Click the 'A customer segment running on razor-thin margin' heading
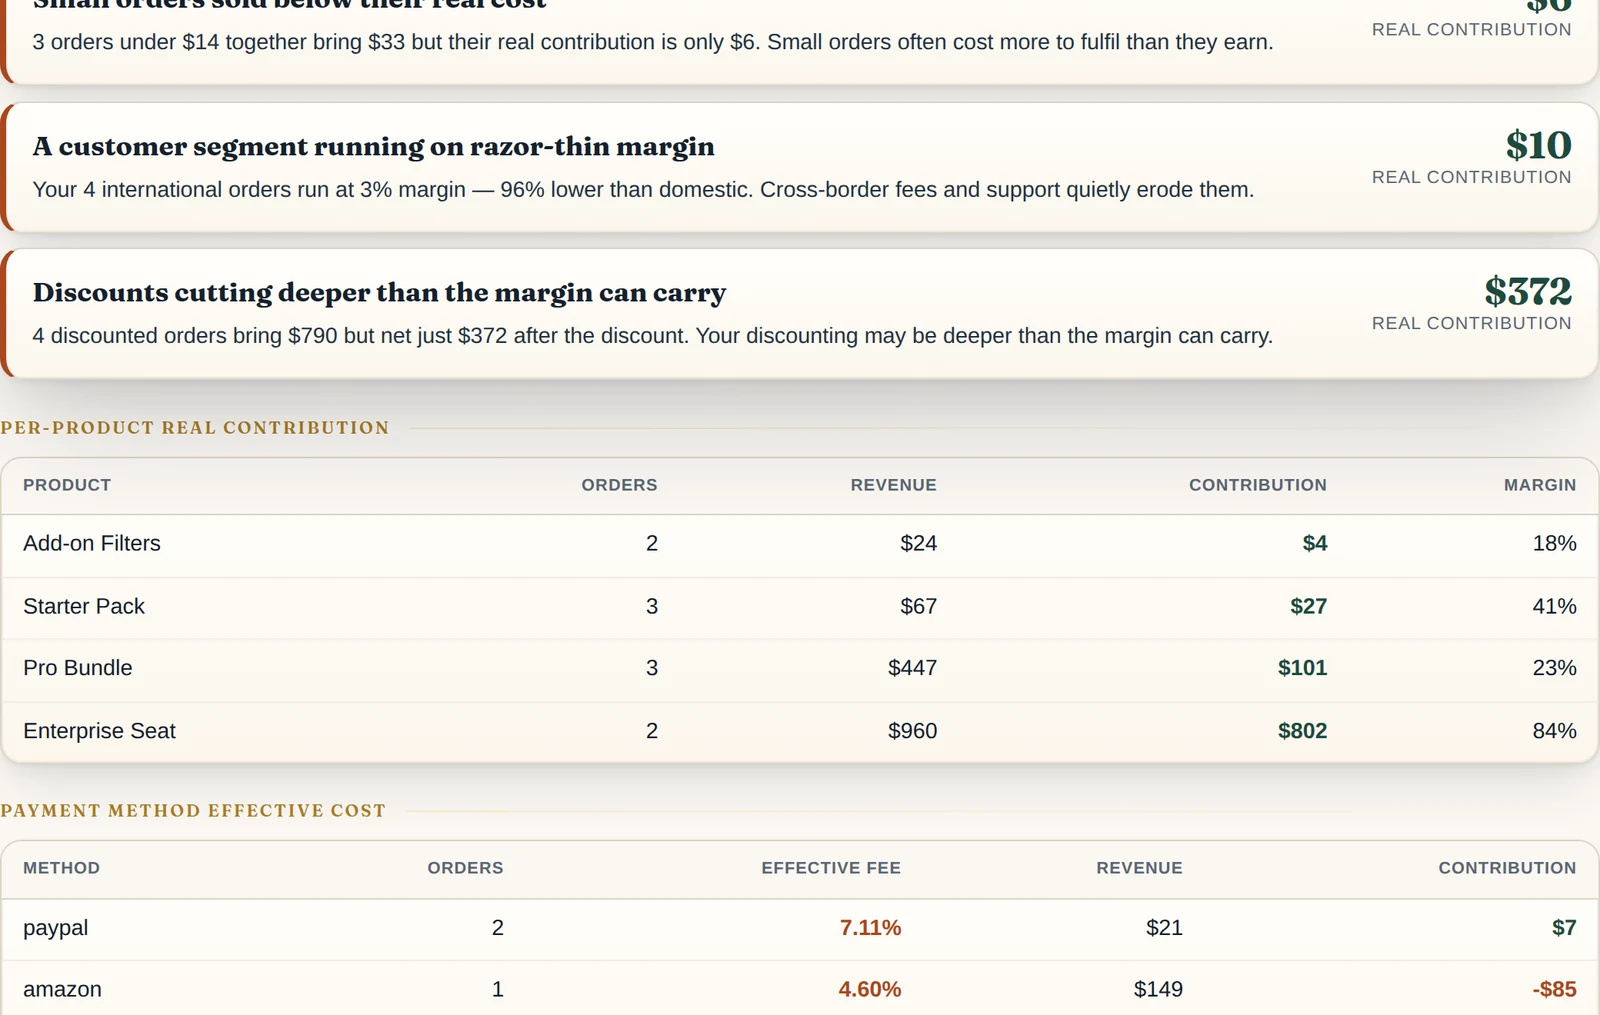Screen dimensions: 1600x1015 tap(373, 147)
